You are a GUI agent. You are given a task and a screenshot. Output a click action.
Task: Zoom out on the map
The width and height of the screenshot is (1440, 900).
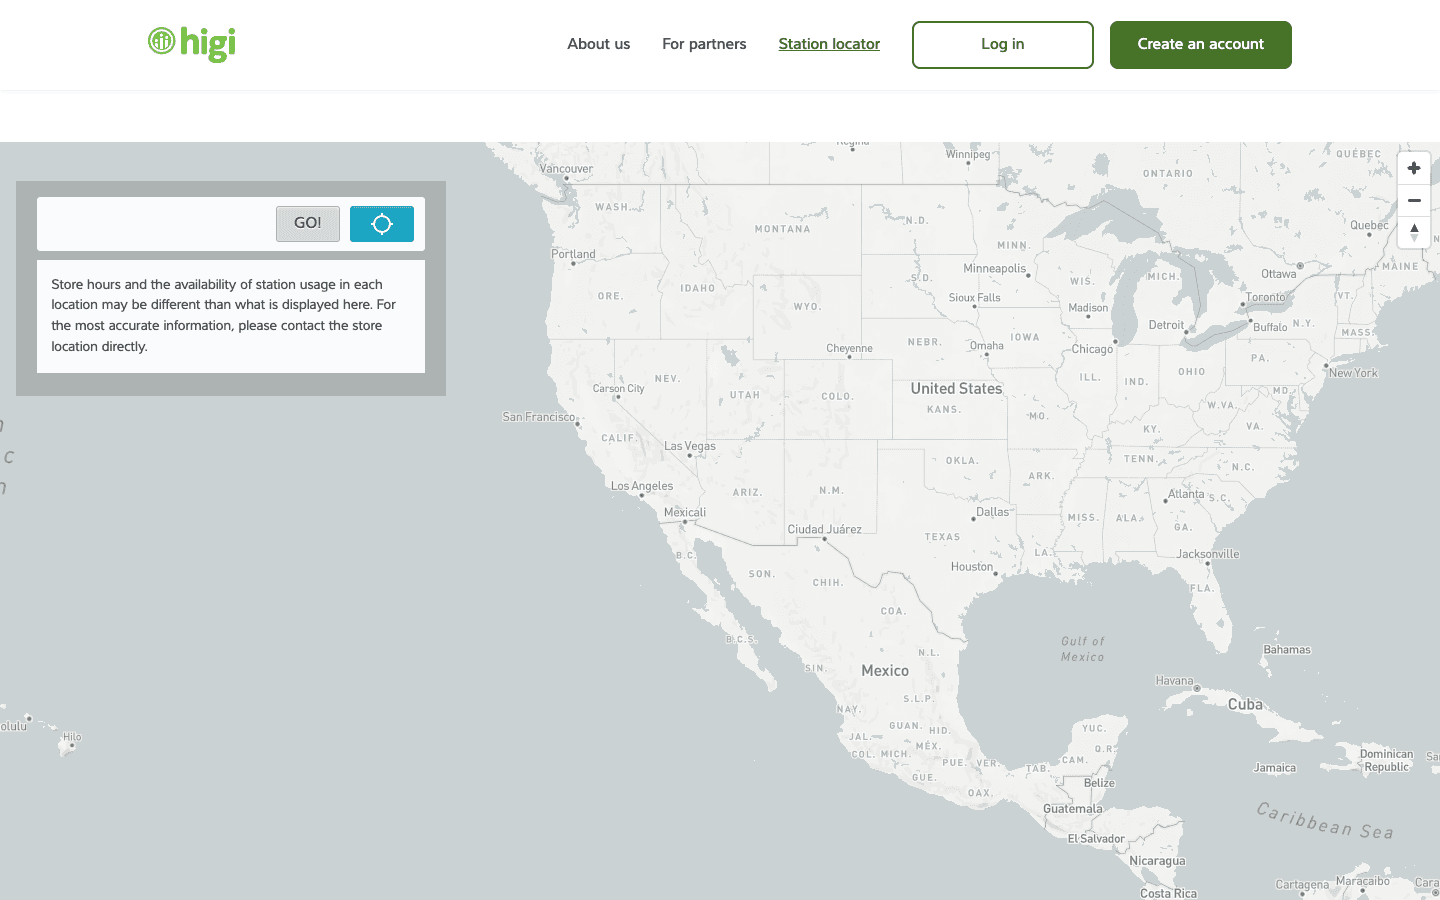click(x=1414, y=200)
